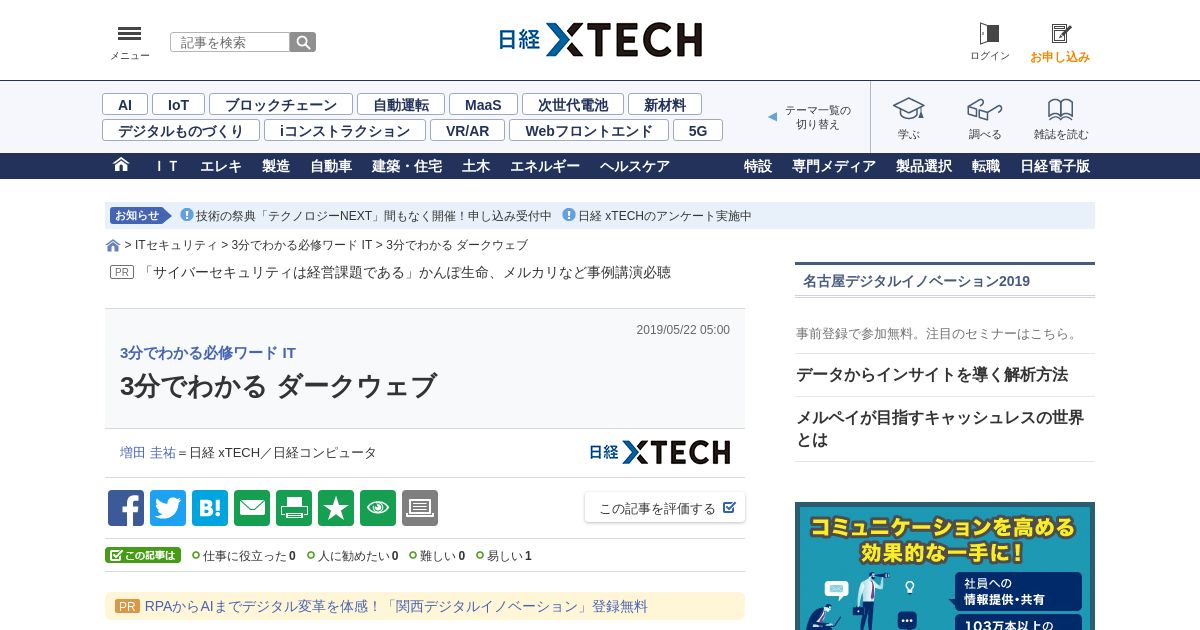Click the breadcrumb home icon
Screen dimensions: 1200x630
click(x=113, y=246)
